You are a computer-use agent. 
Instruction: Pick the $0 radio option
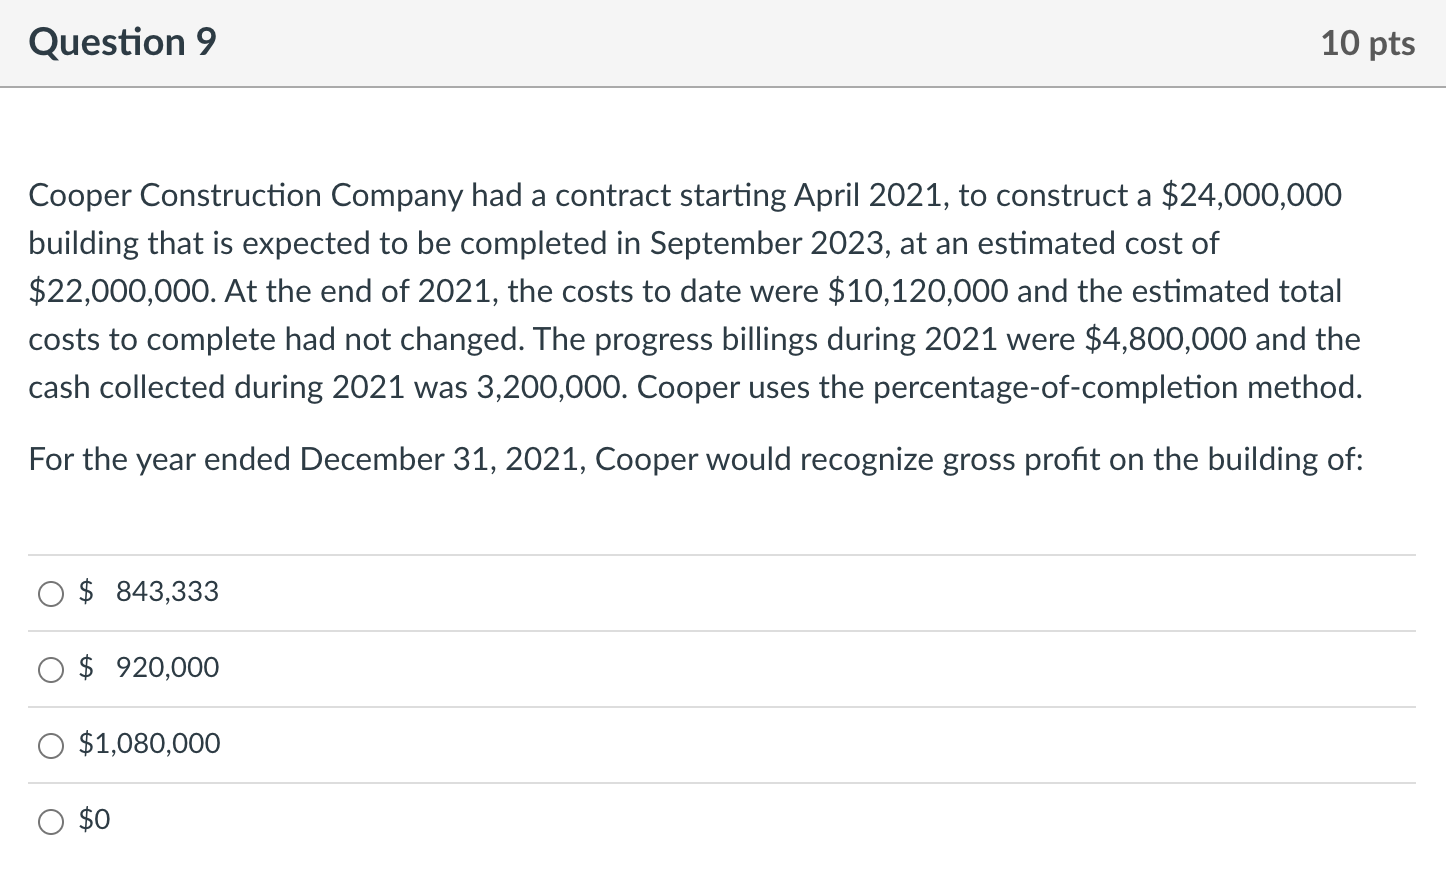click(x=50, y=822)
